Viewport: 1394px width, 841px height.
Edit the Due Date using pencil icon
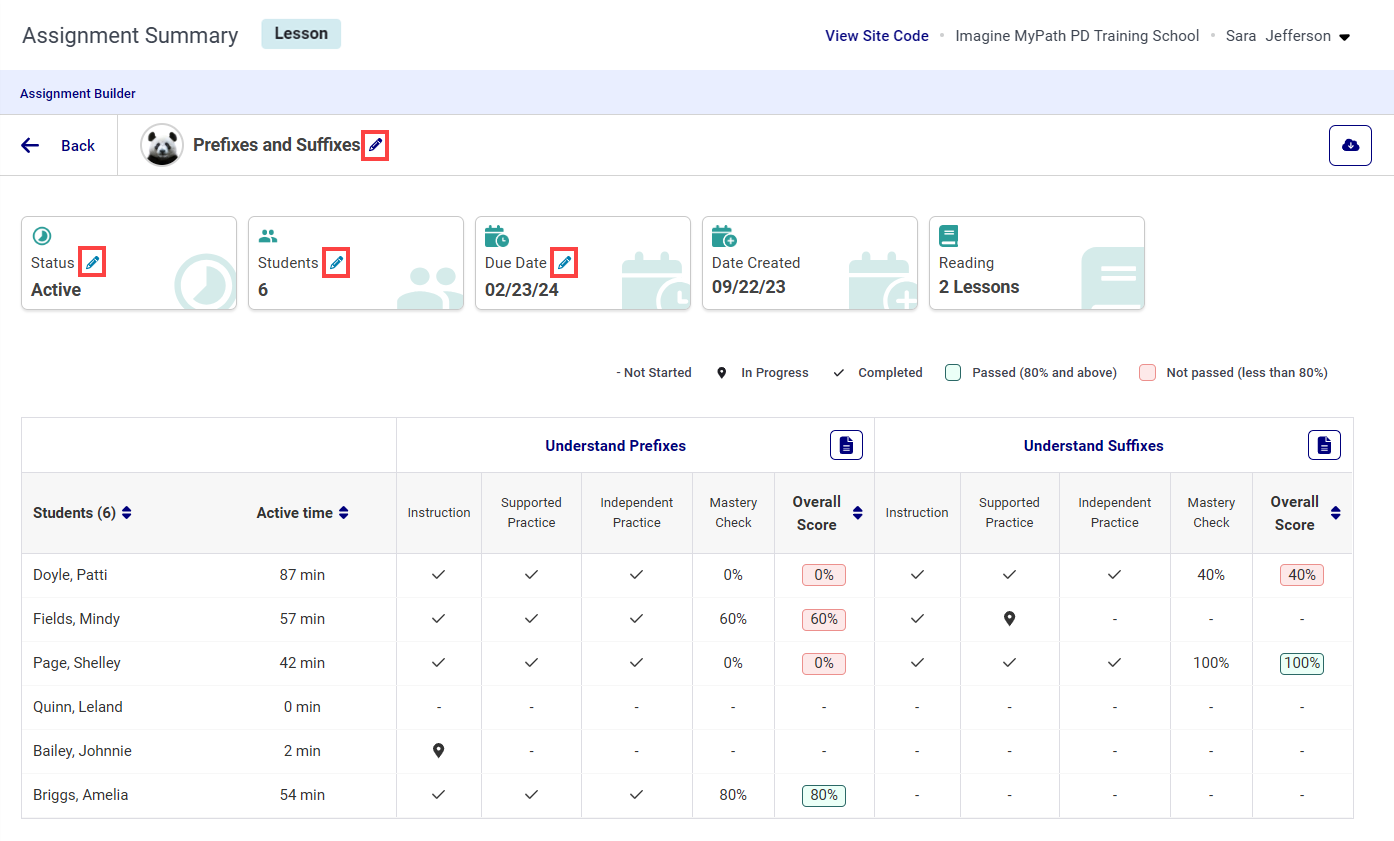point(564,263)
